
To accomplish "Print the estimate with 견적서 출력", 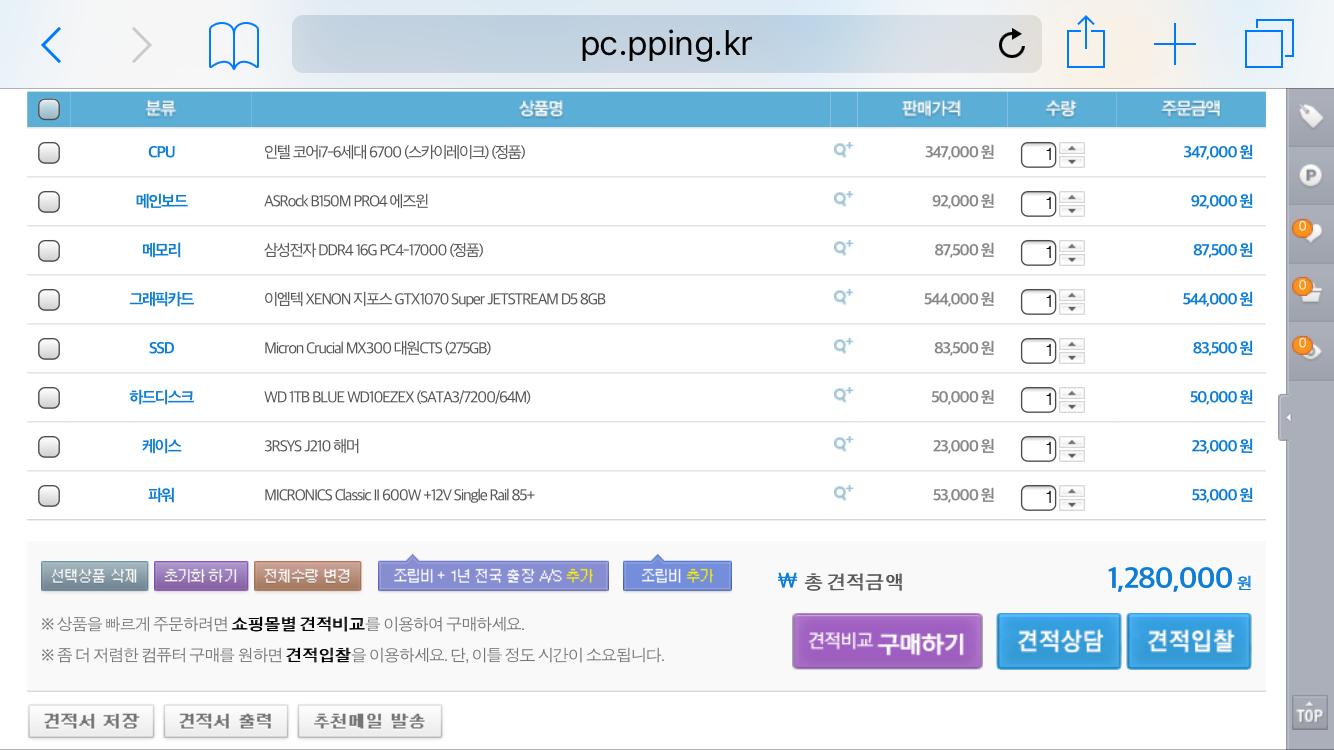I will (225, 721).
